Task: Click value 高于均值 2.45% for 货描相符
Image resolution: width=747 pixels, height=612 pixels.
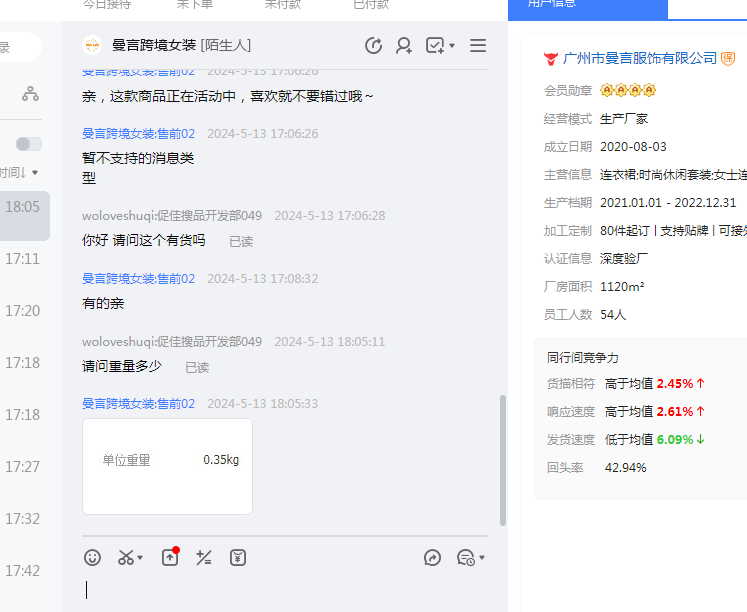Action: click(655, 384)
